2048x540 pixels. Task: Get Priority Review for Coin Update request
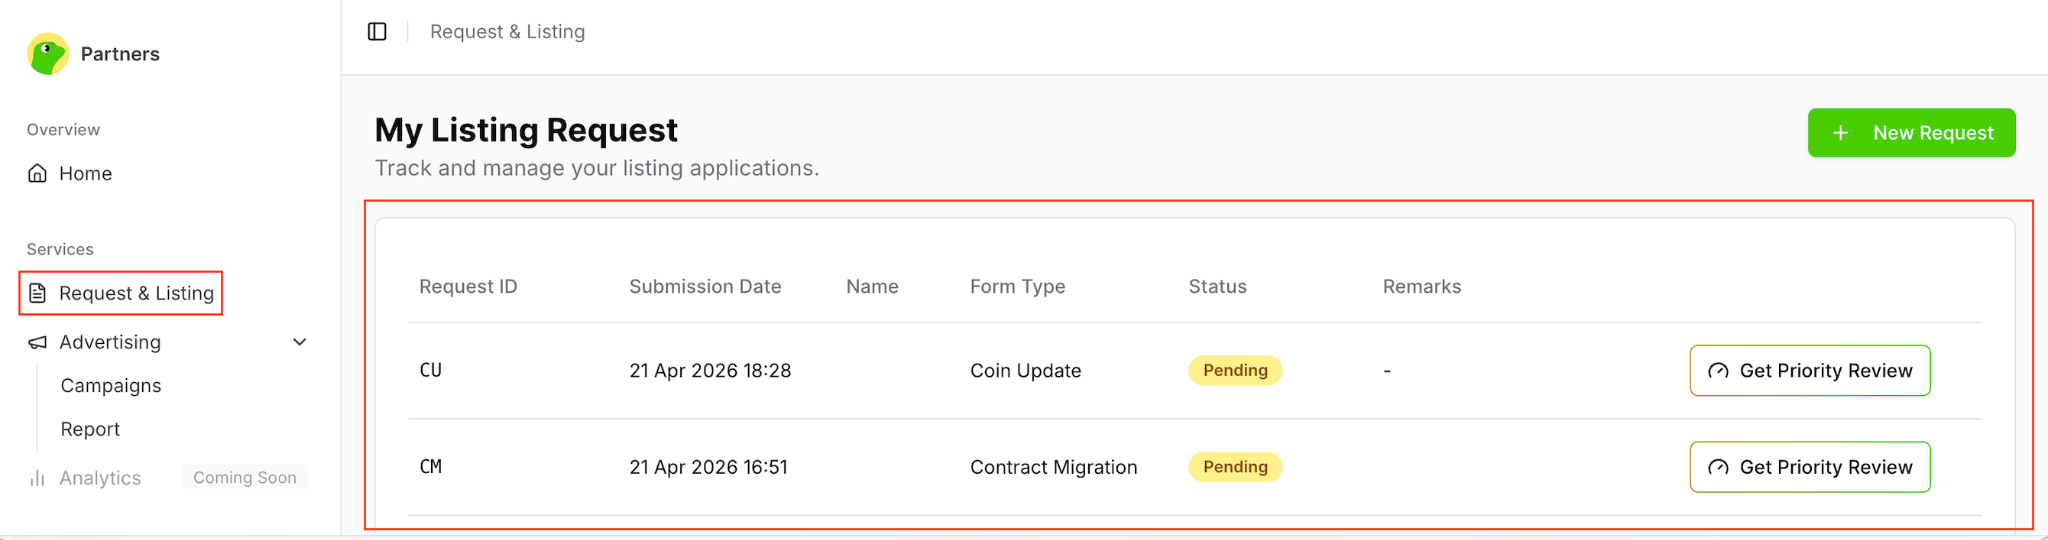[1810, 371]
